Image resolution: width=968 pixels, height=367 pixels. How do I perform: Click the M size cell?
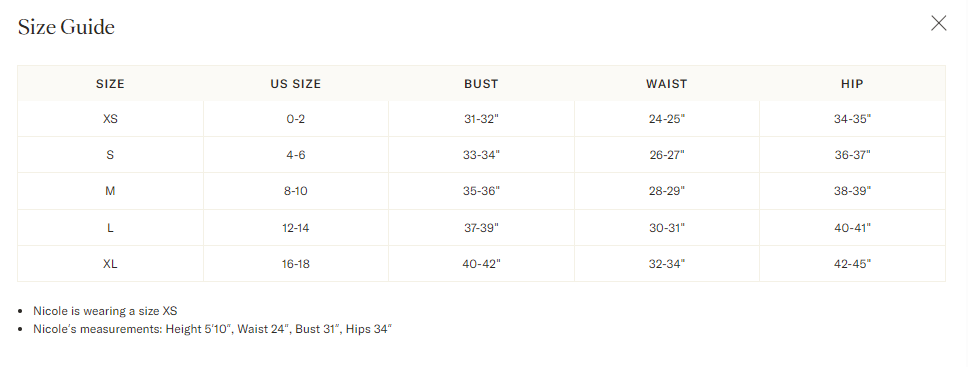(x=111, y=192)
